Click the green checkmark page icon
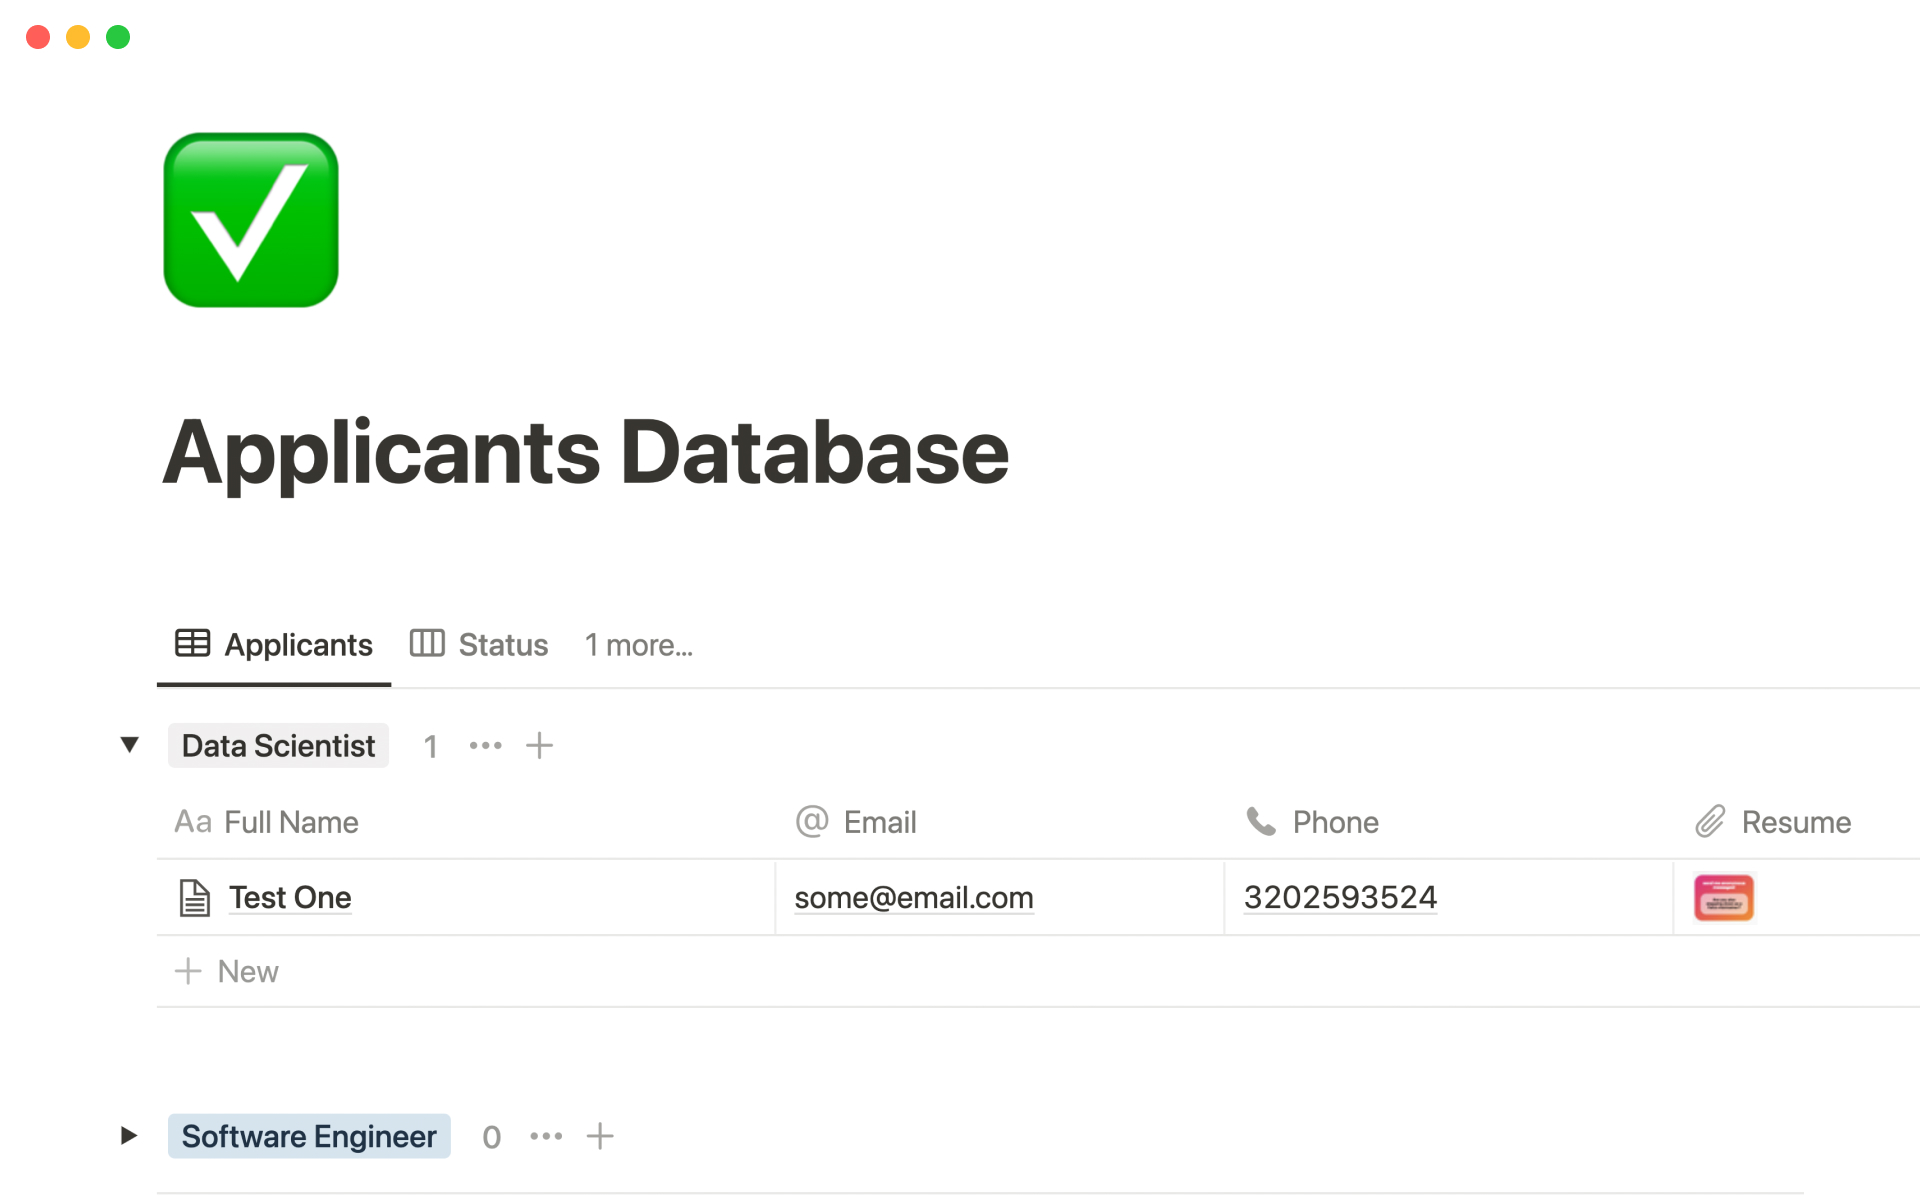 [251, 220]
